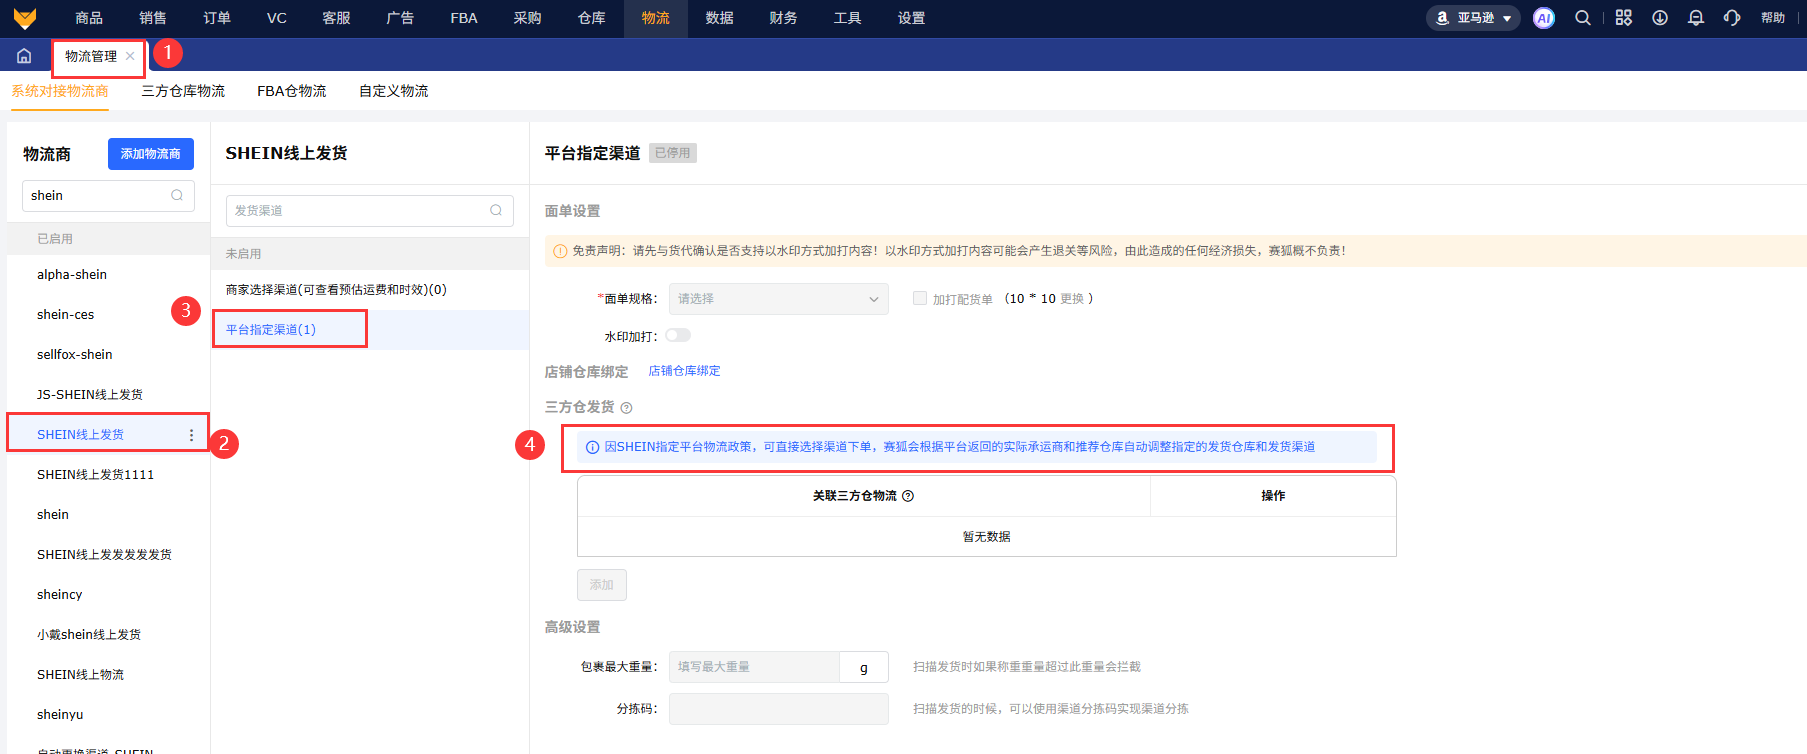The image size is (1807, 754).
Task: Check the 加打配货单 checkbox
Action: pos(920,298)
